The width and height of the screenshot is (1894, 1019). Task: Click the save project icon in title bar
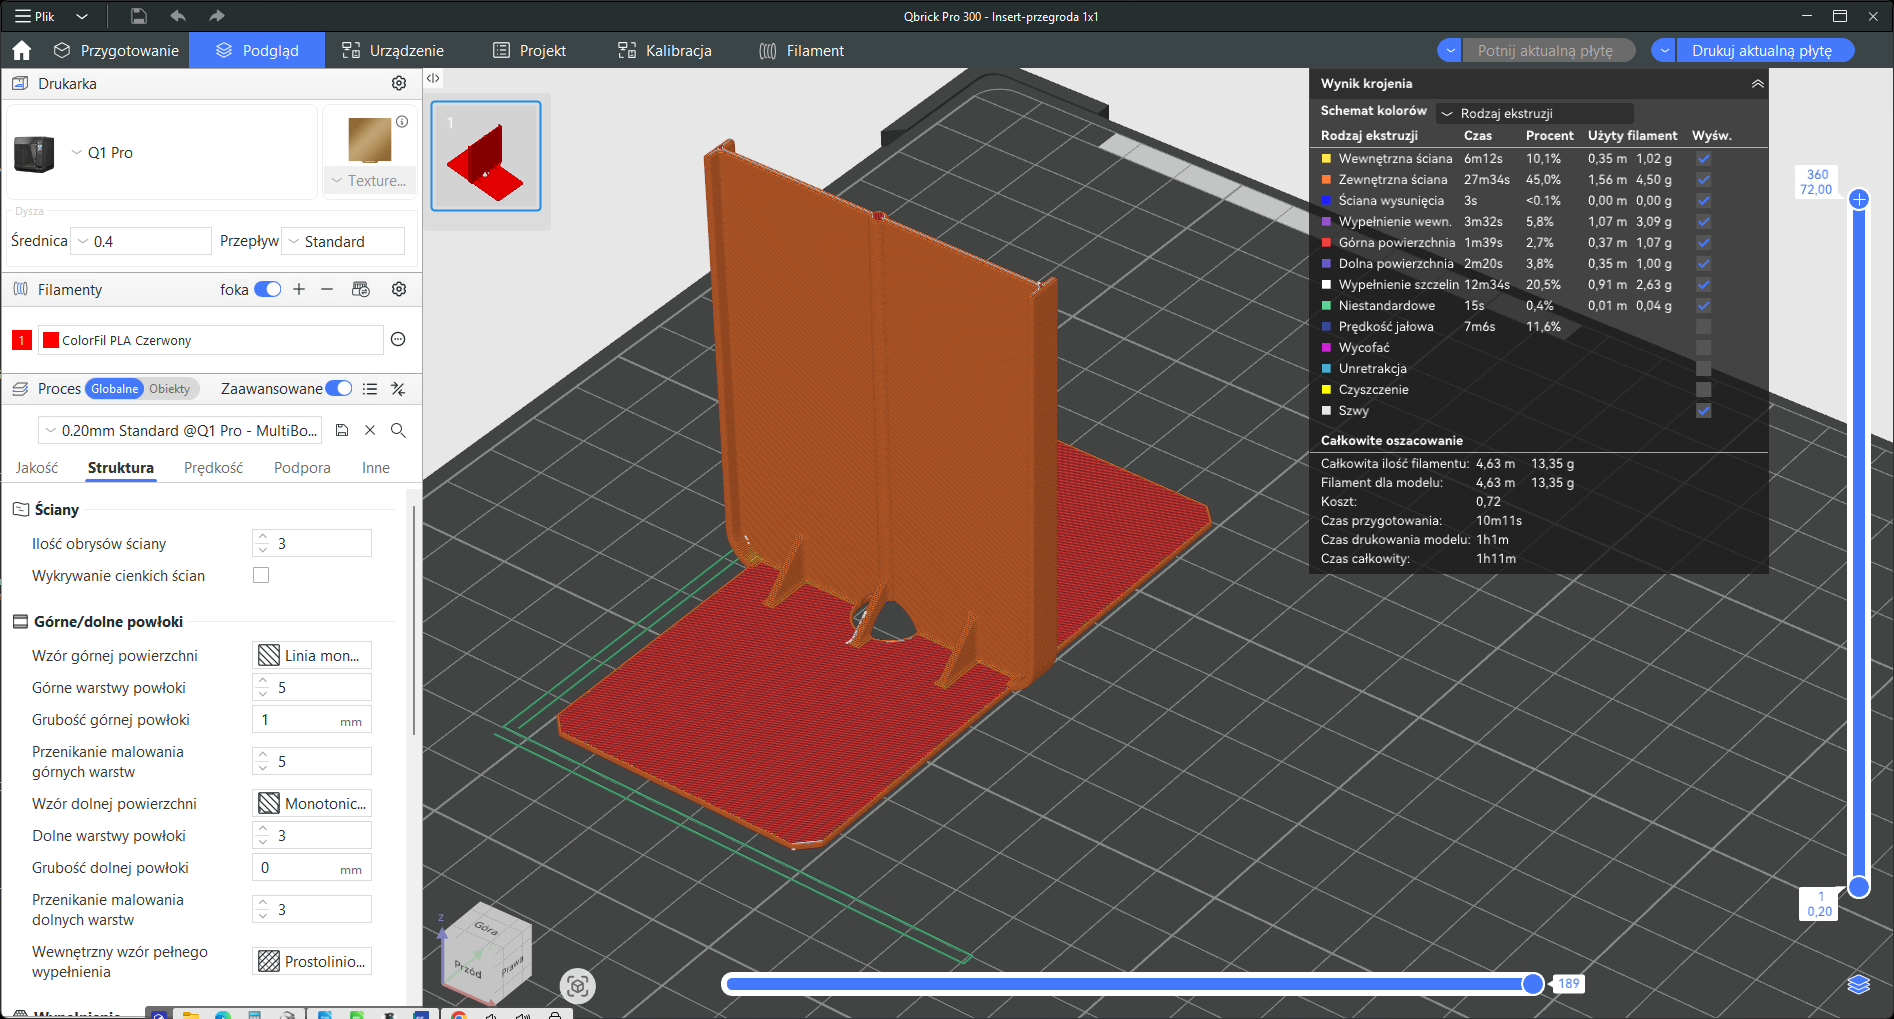[139, 16]
